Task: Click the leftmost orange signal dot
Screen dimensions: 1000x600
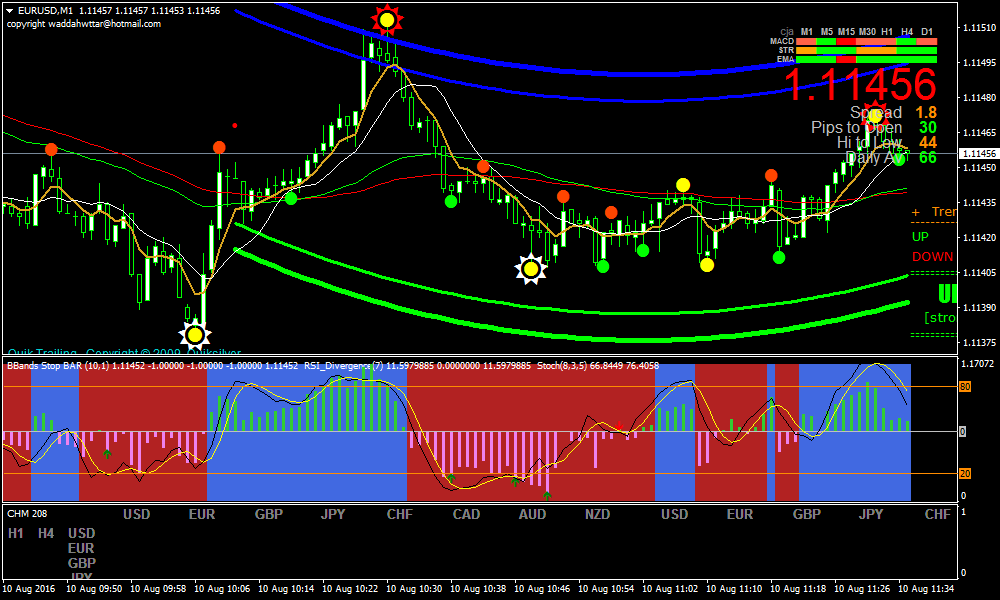Action: pyautogui.click(x=51, y=150)
